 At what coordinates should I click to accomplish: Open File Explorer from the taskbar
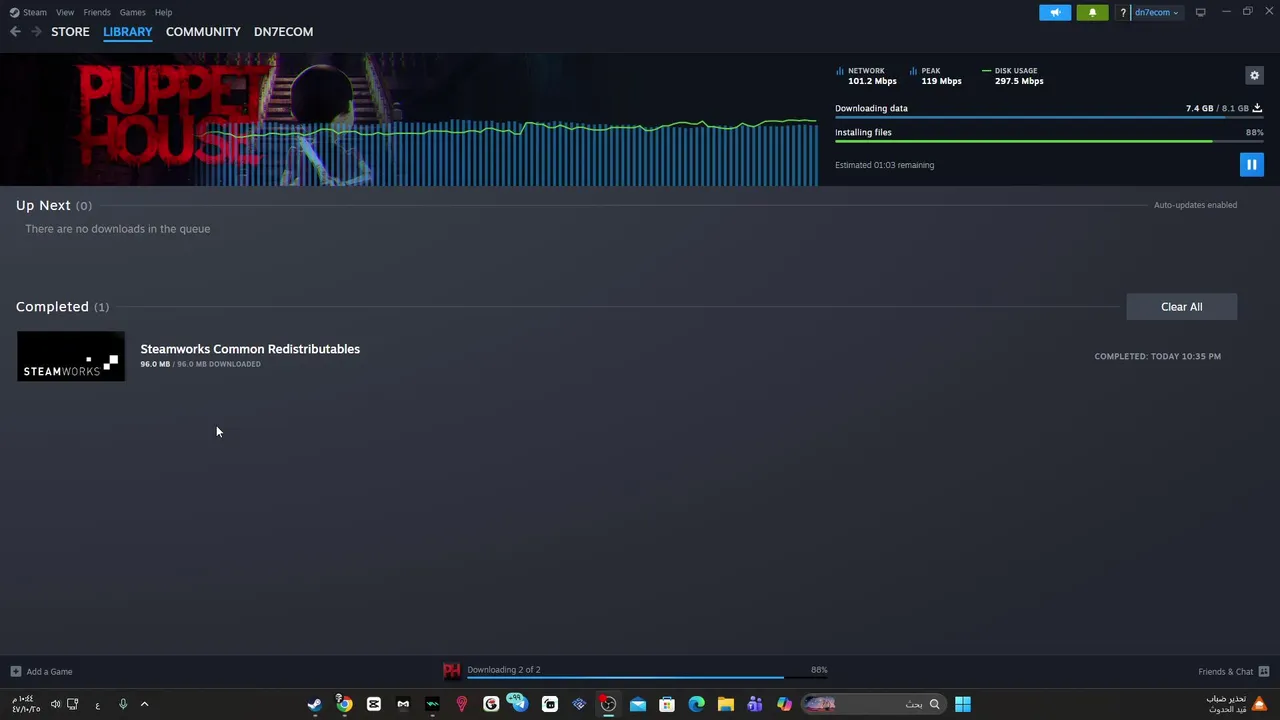coord(726,704)
